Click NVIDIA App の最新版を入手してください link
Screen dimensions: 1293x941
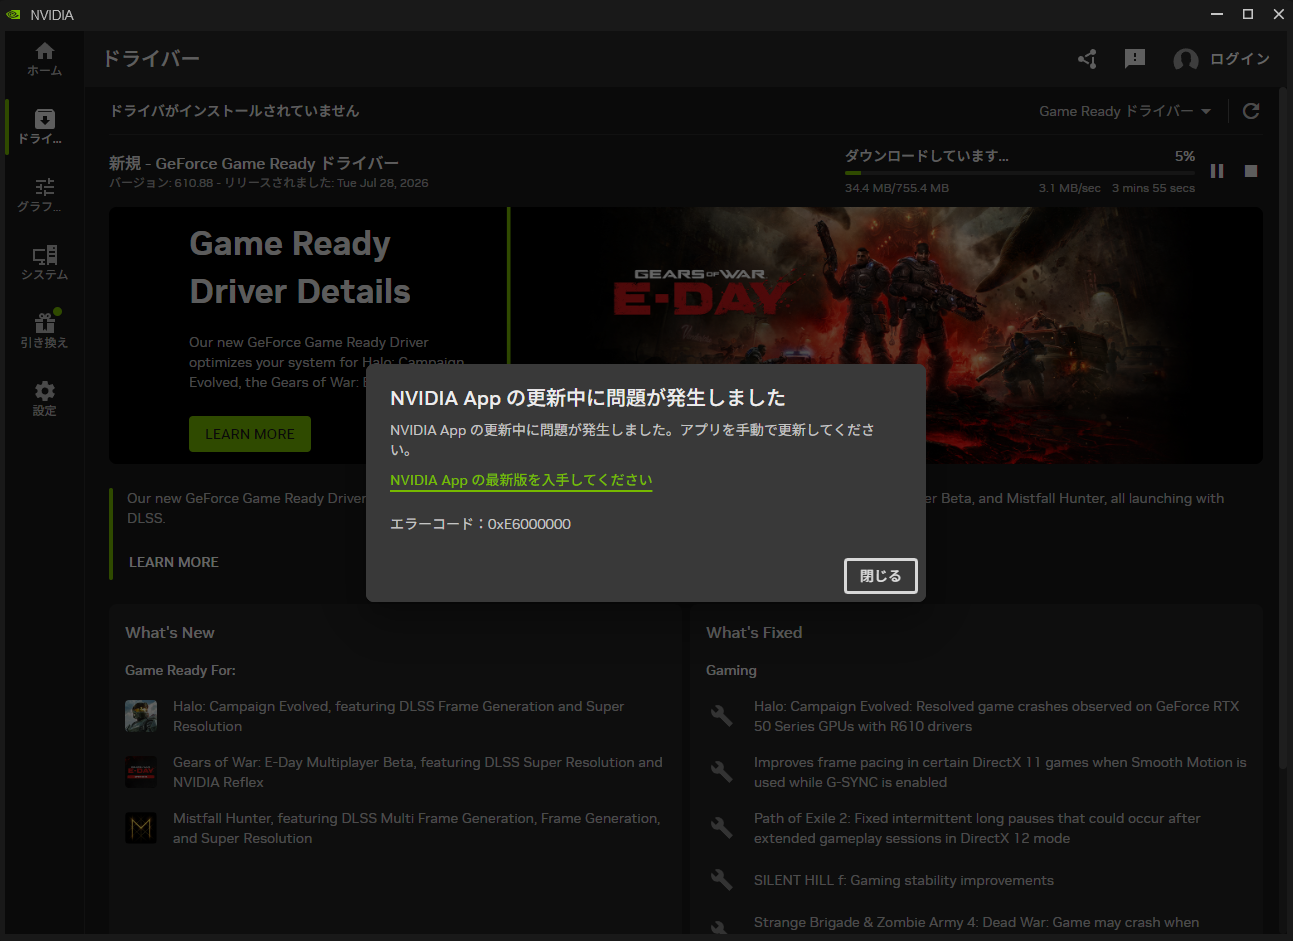click(521, 480)
